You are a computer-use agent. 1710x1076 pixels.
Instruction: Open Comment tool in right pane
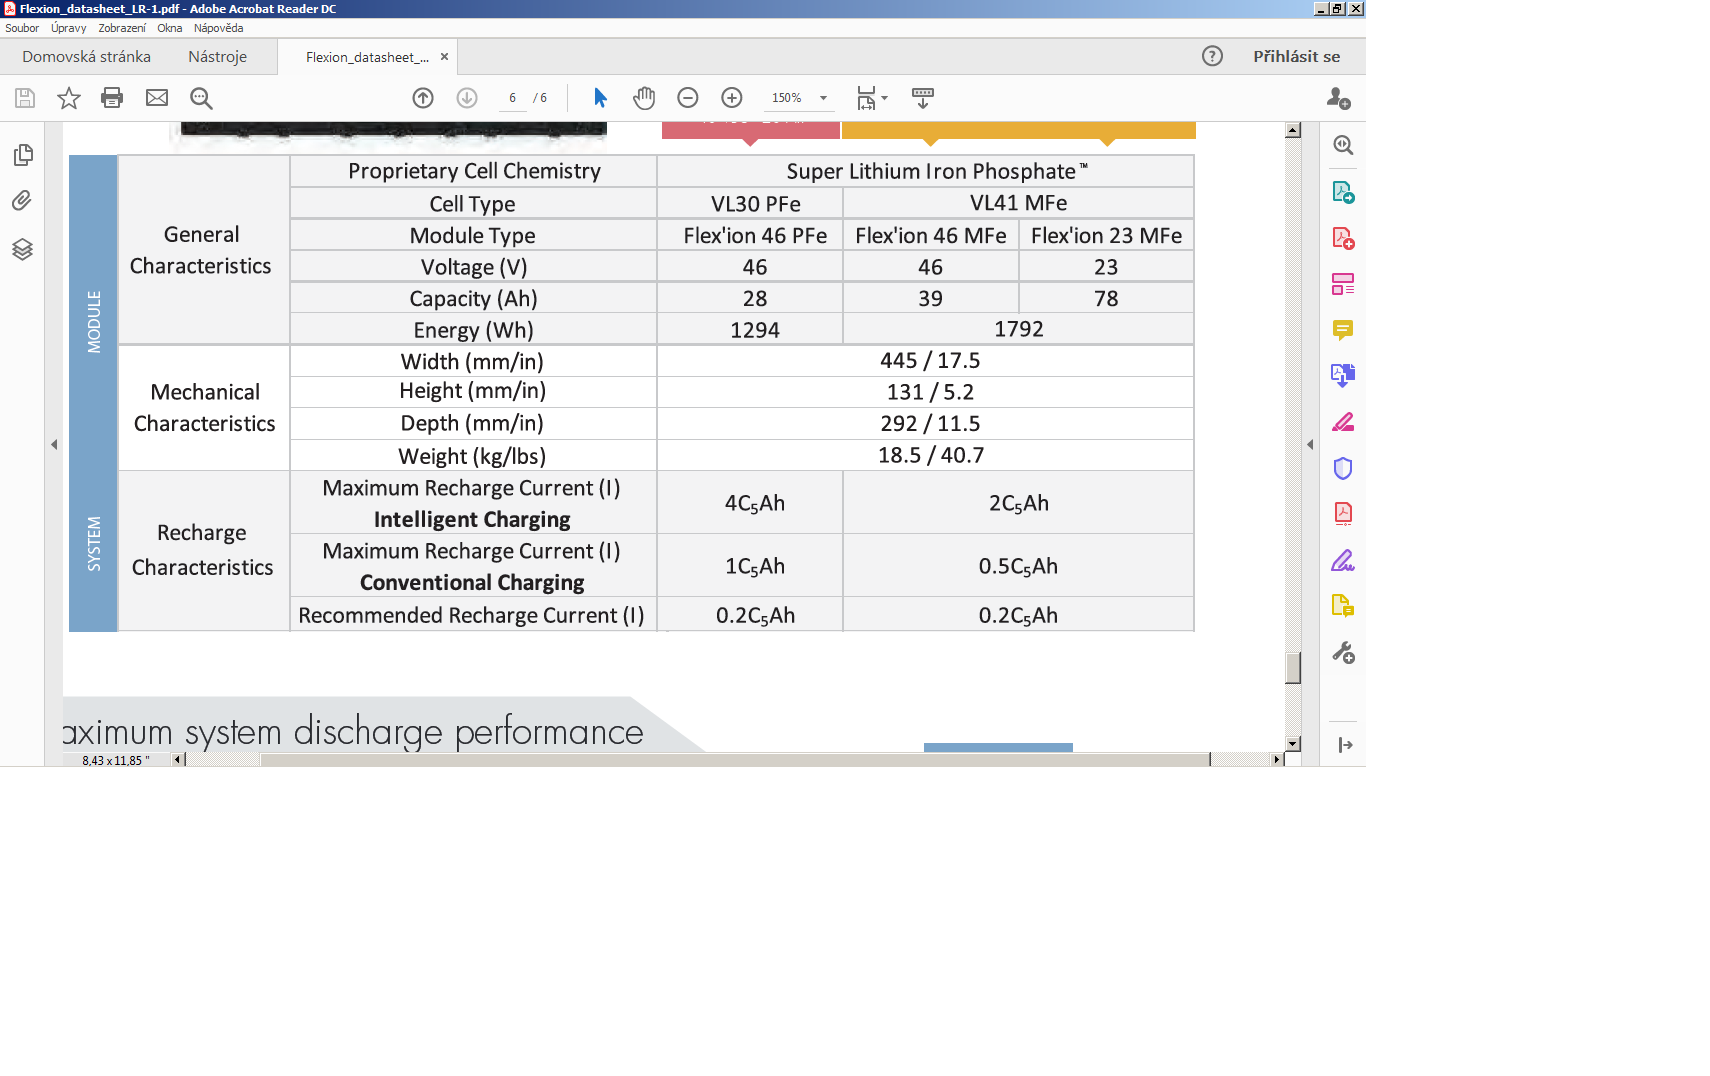[x=1343, y=330]
